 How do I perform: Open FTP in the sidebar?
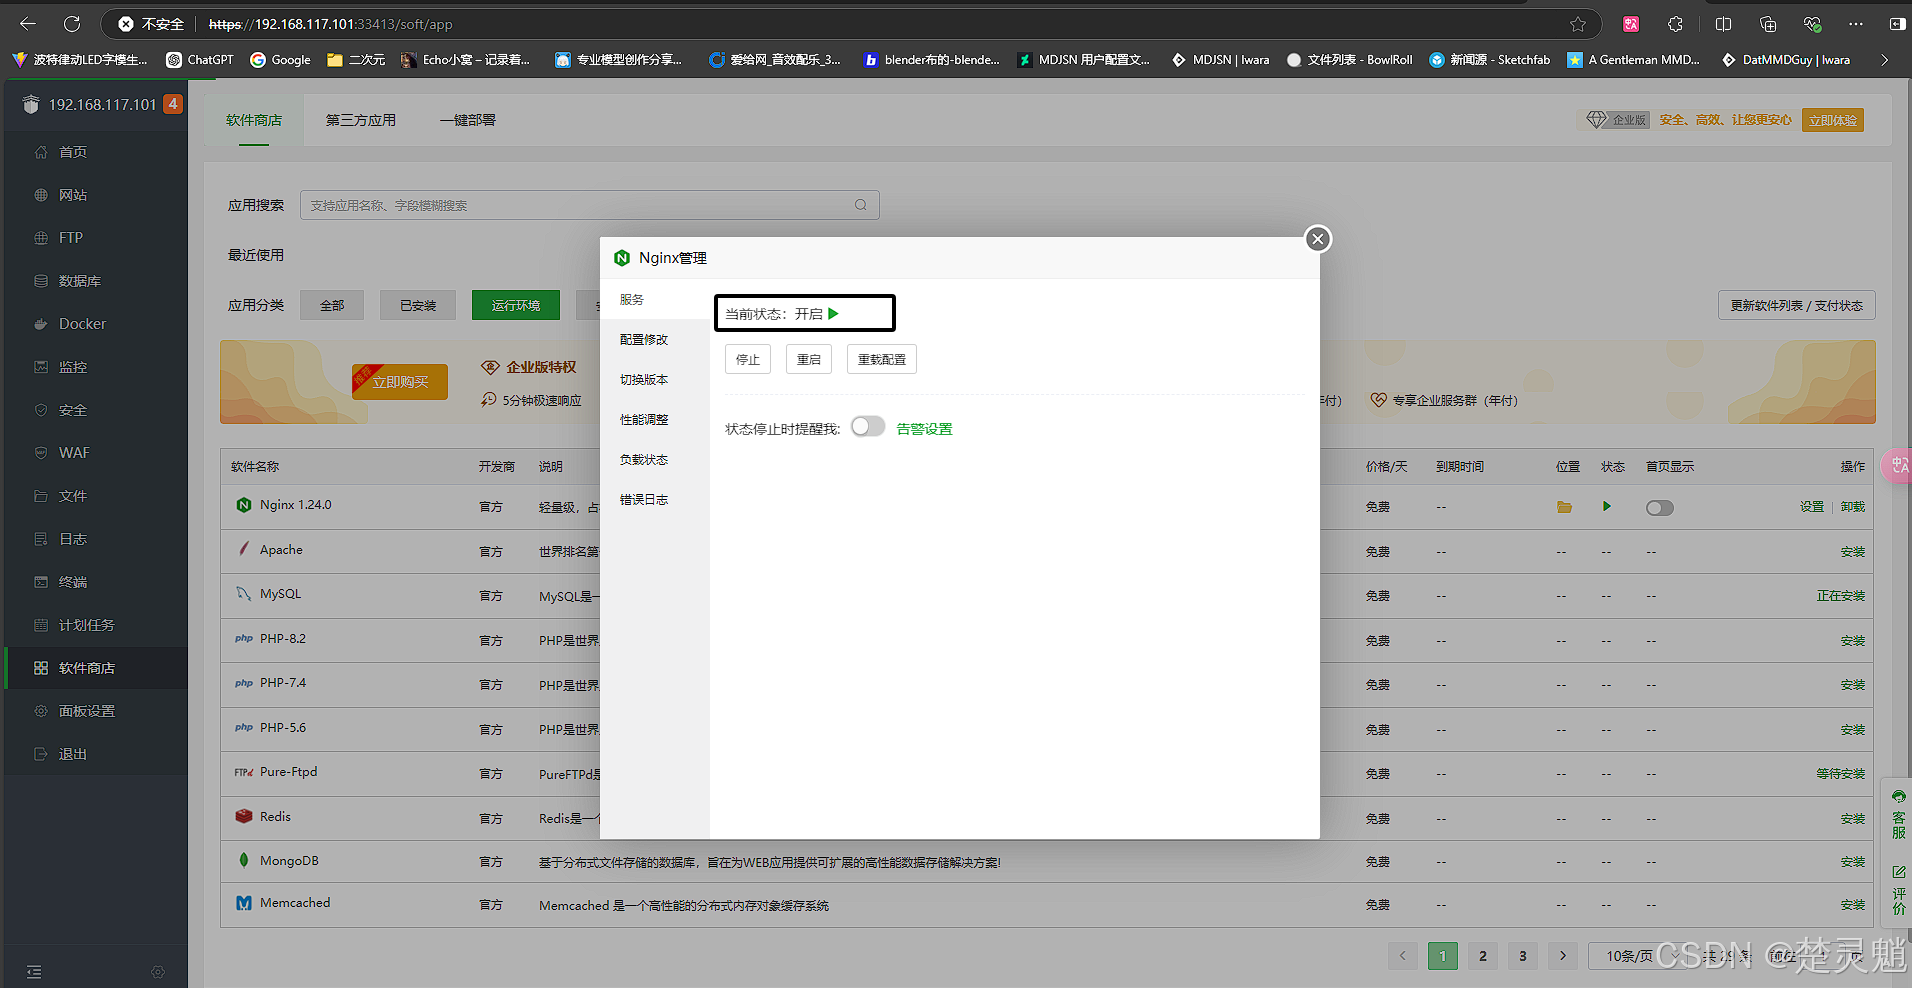70,238
